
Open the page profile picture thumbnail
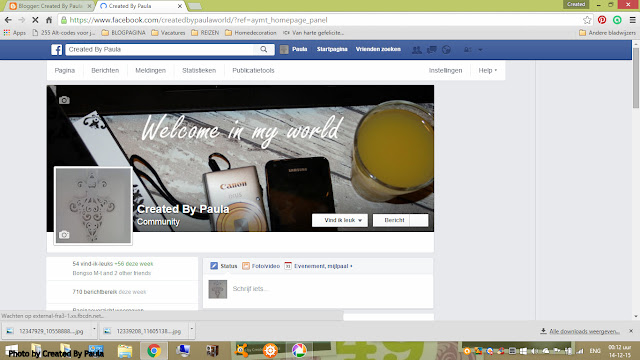pos(93,206)
